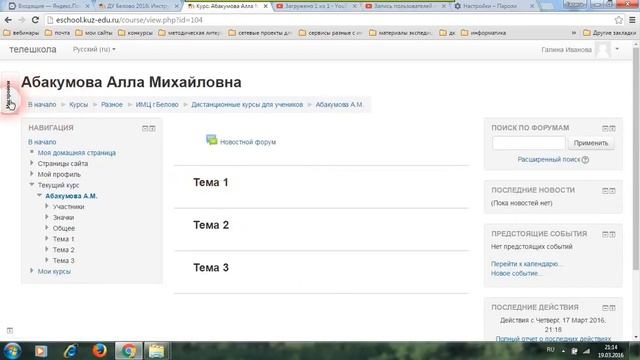The width and height of the screenshot is (640, 360).
Task: Open the user menu arrow by avatar
Action: (617, 49)
